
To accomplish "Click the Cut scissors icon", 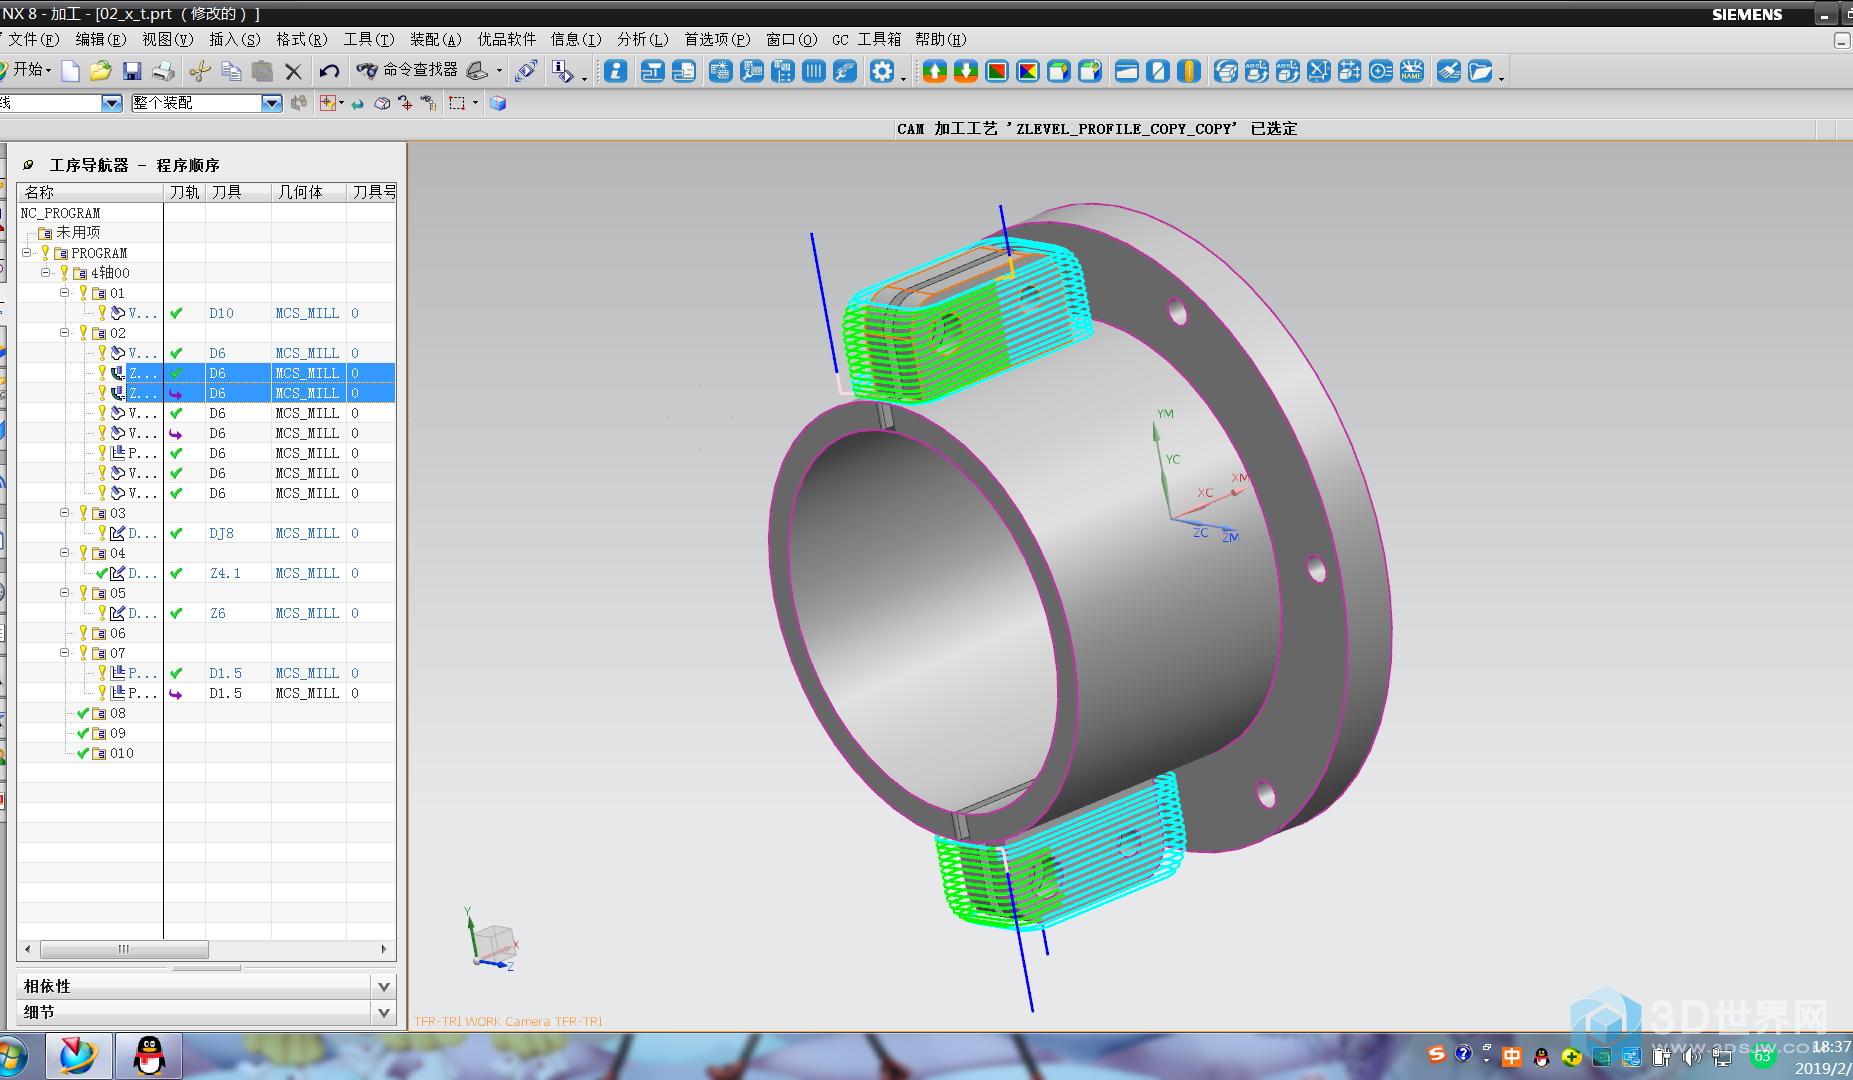I will (x=200, y=71).
